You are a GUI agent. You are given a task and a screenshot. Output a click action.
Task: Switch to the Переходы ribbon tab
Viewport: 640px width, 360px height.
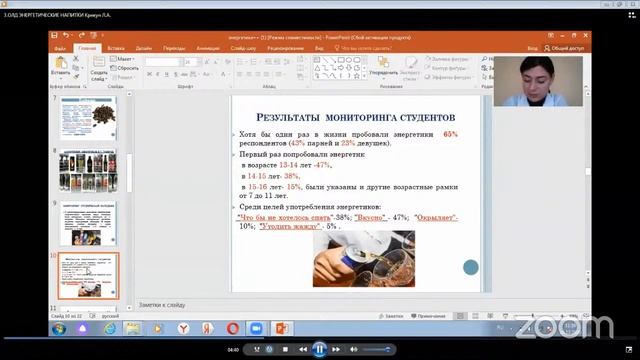pos(174,48)
